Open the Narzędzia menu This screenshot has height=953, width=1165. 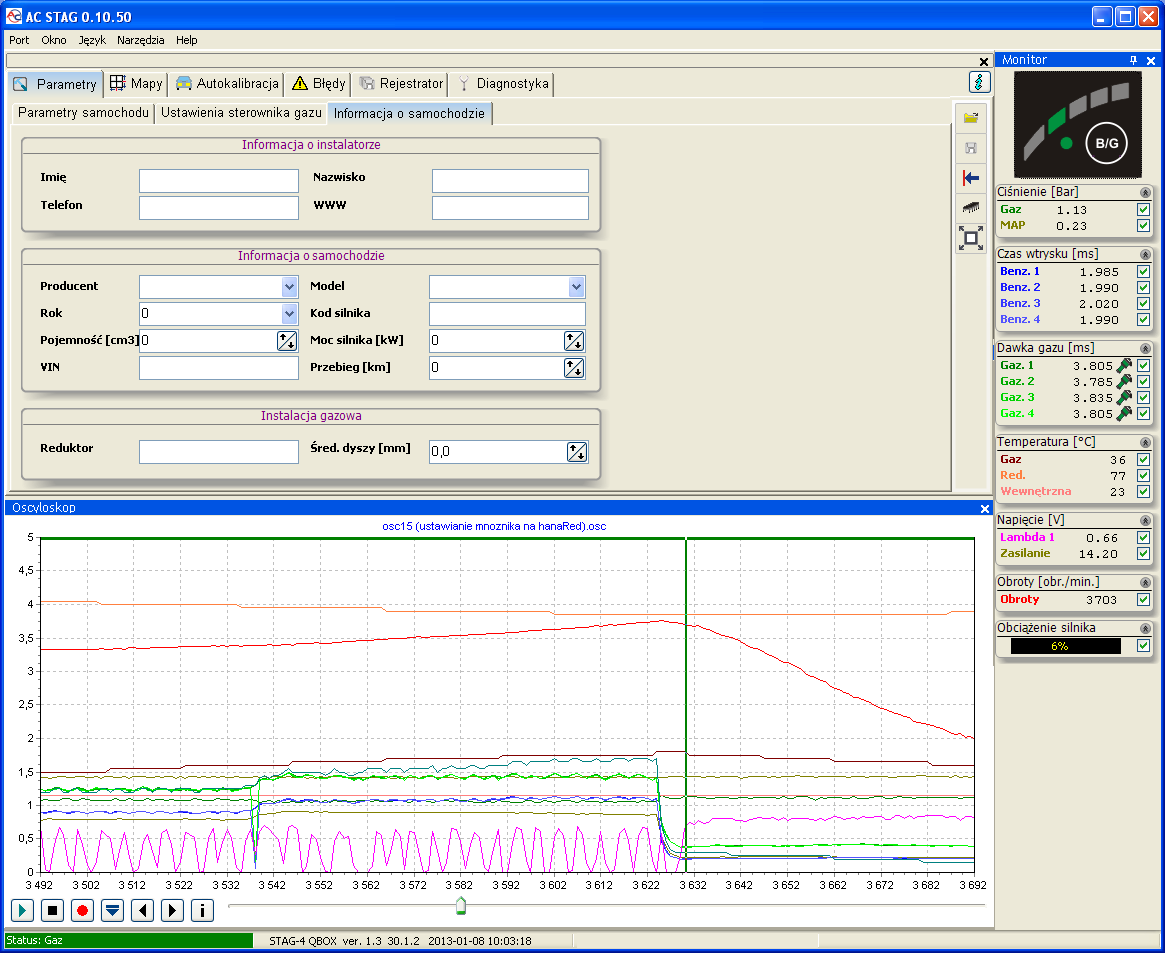click(x=140, y=40)
